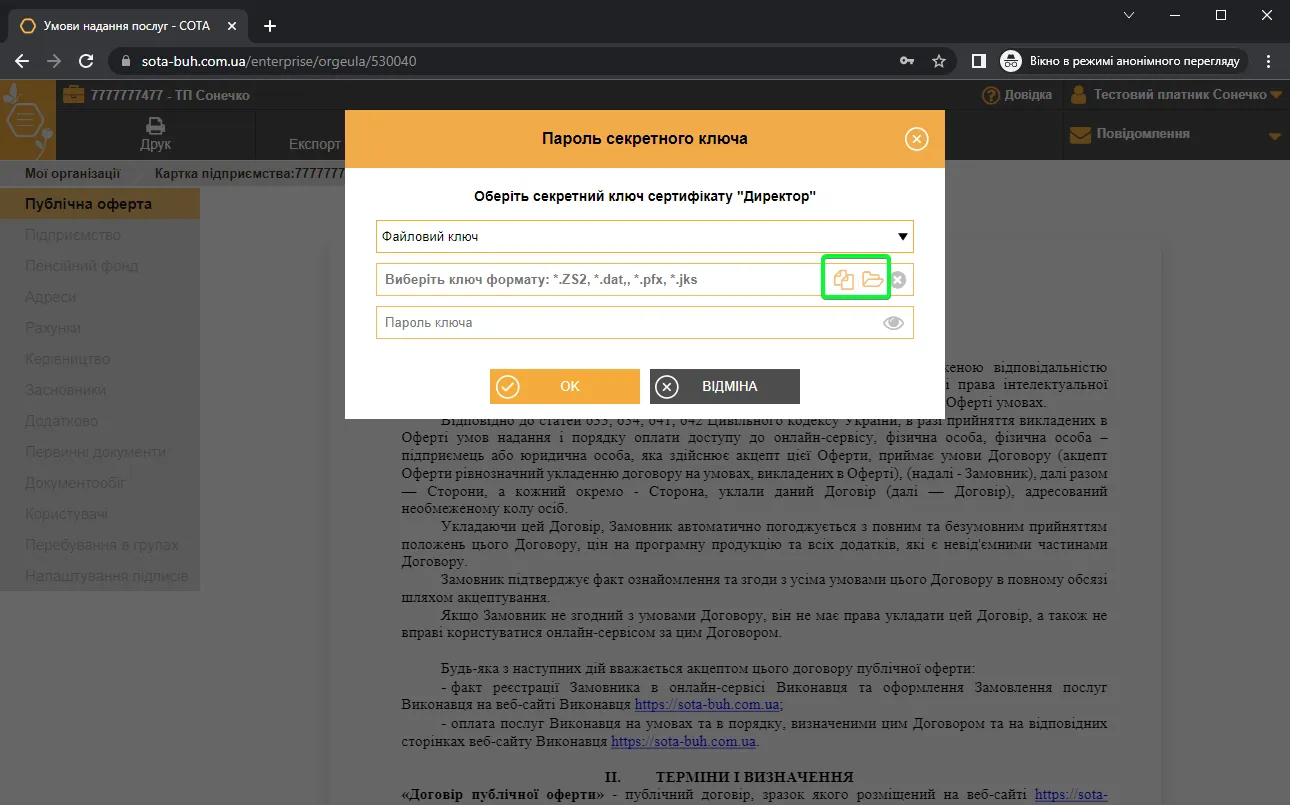Expand arrow next to 'Повідомлення'
This screenshot has height=805, width=1290.
(1274, 135)
